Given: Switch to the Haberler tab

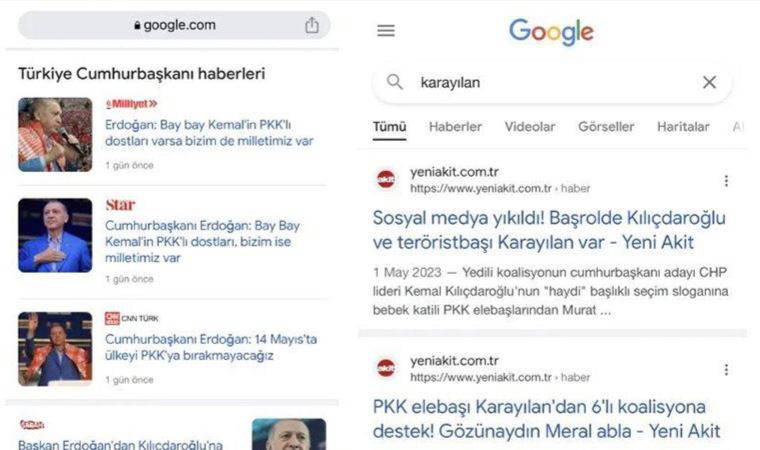Looking at the screenshot, I should pos(455,127).
